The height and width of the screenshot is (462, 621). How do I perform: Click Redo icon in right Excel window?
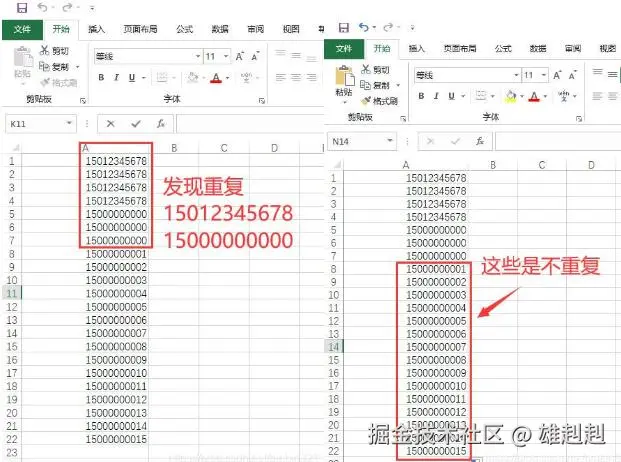tap(389, 27)
